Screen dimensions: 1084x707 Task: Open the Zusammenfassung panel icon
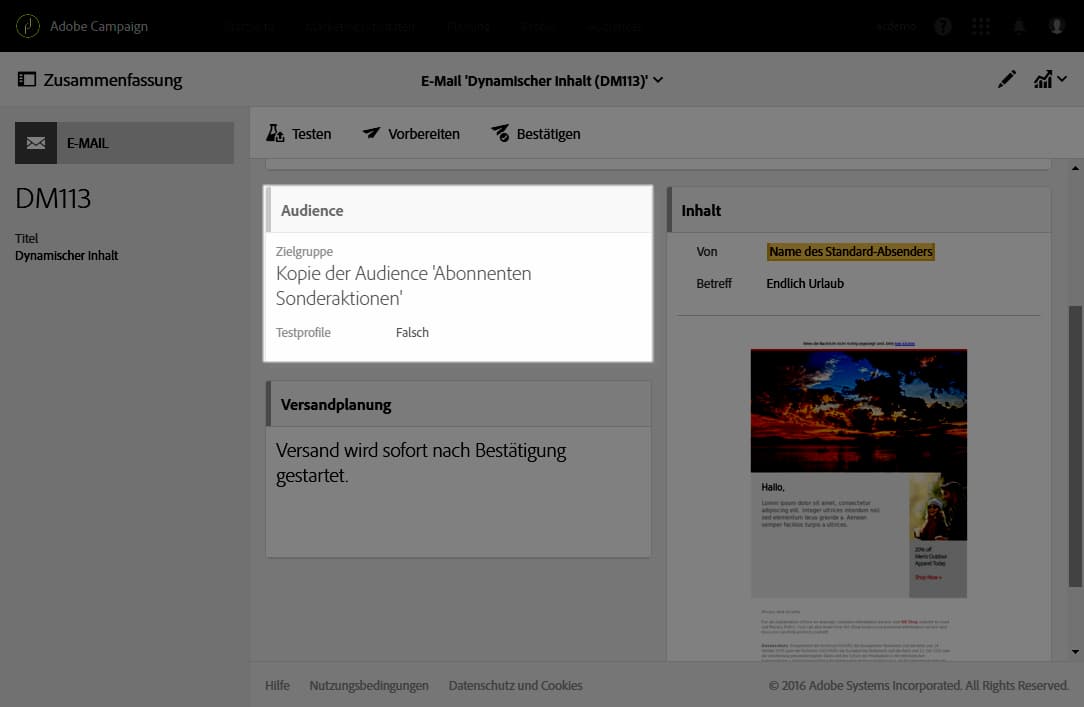click(27, 78)
